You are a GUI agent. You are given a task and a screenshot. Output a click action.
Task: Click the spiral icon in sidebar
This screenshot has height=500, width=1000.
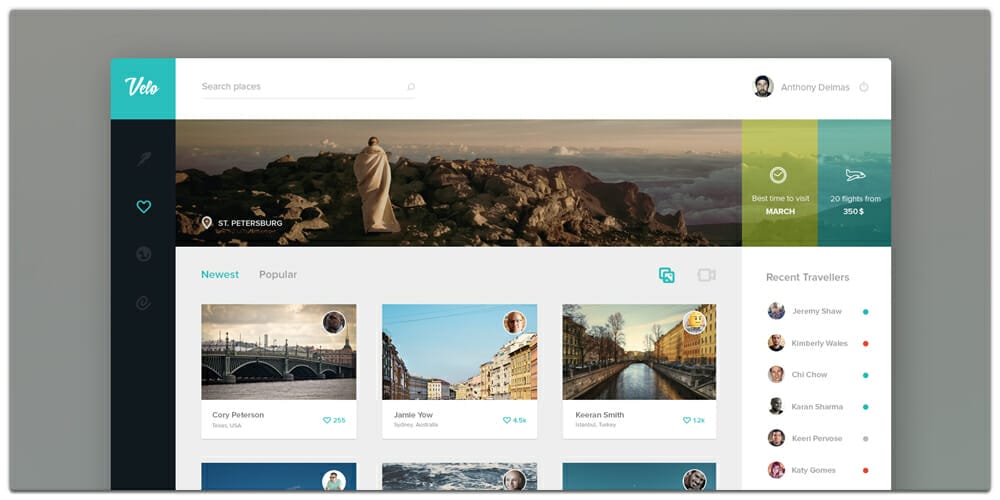[x=143, y=302]
